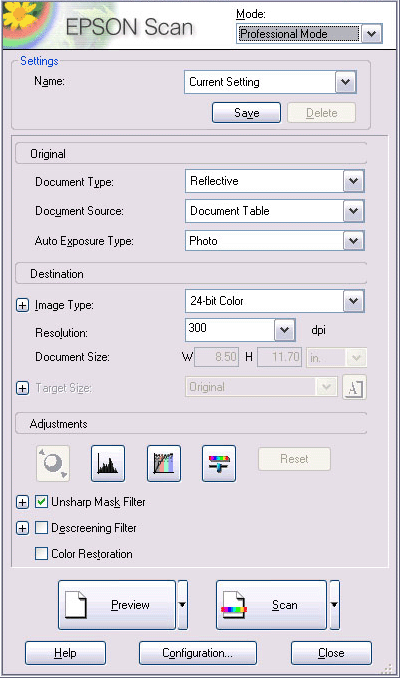The height and width of the screenshot is (678, 400).
Task: Click the target size orientation icon
Action: click(x=354, y=387)
